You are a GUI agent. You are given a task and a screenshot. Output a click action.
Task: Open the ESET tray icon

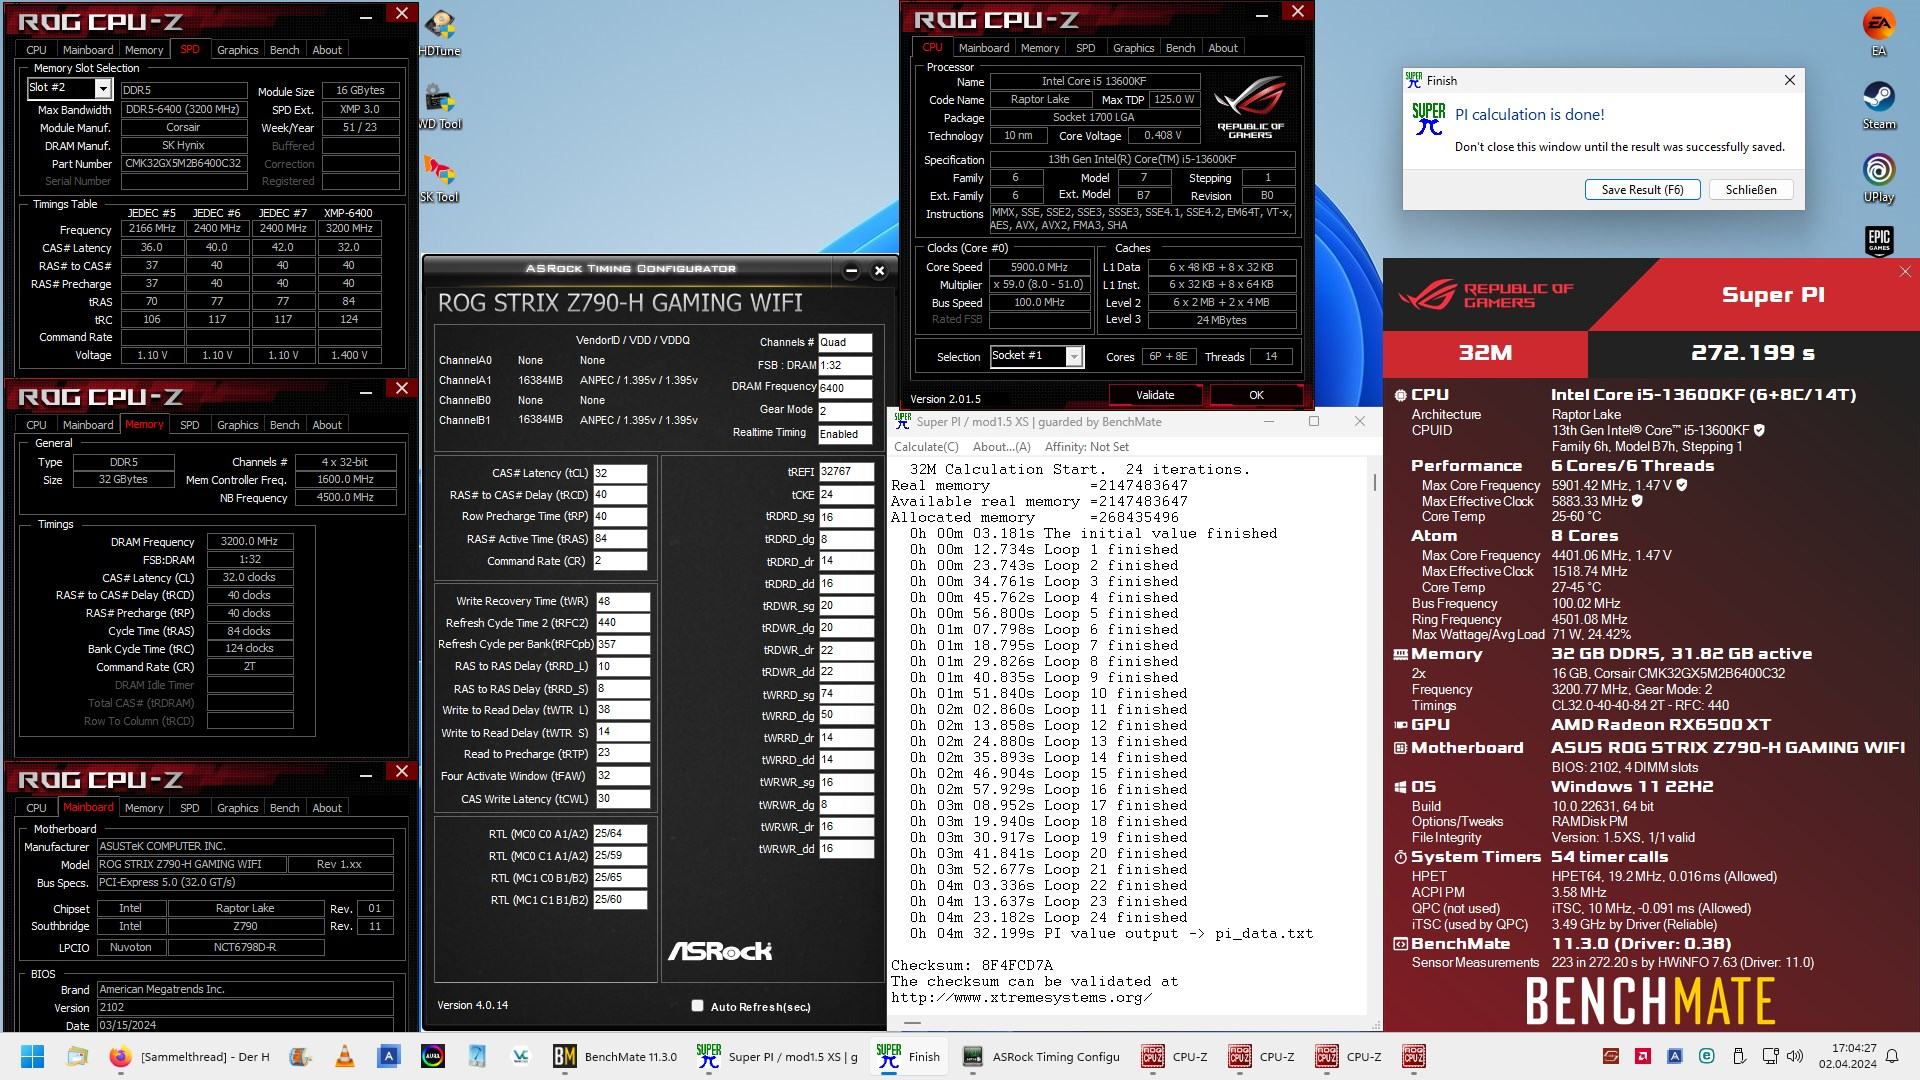[1707, 1056]
